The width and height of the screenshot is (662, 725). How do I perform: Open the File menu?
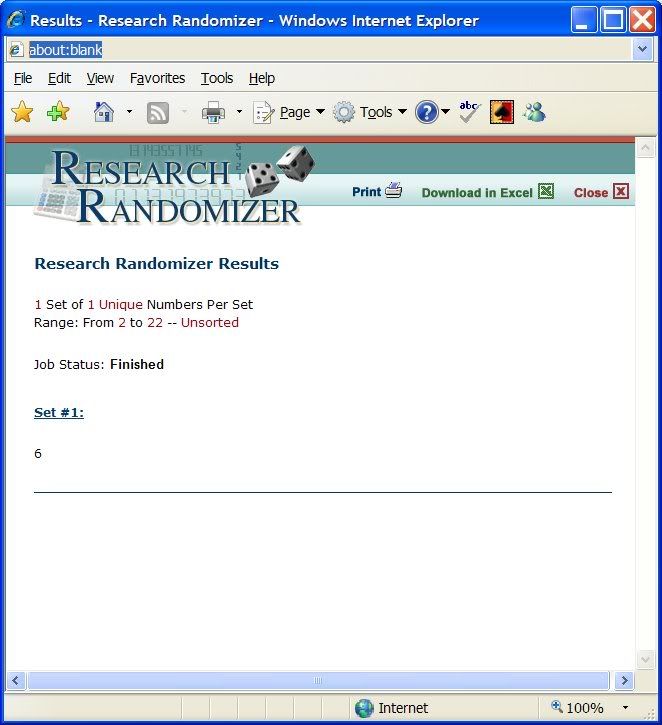pos(23,78)
